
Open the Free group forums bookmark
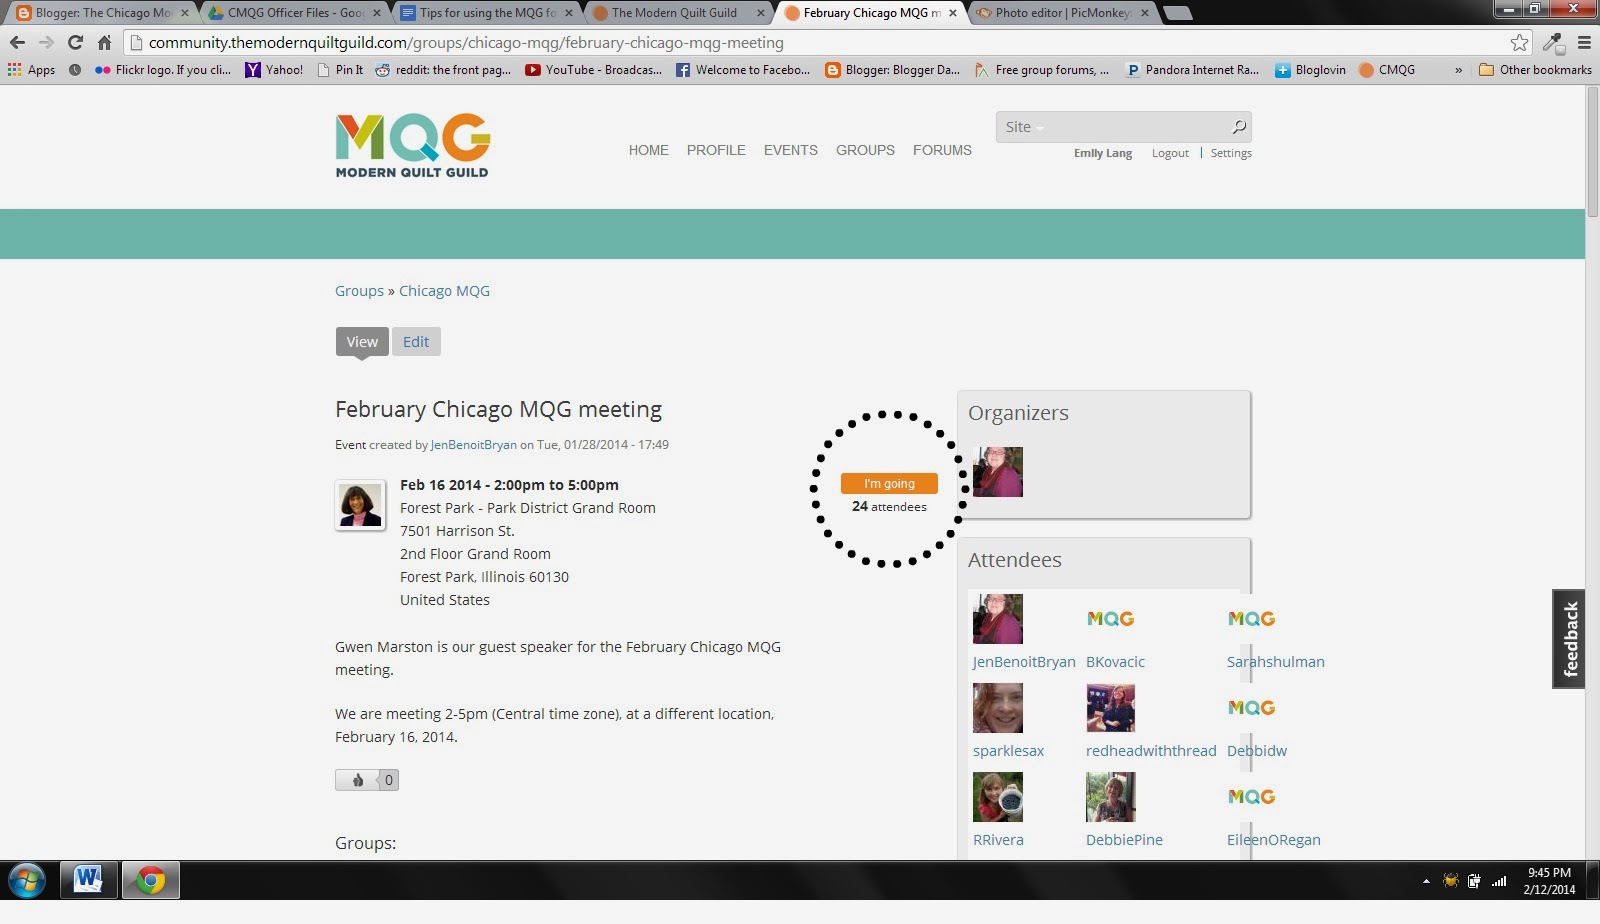pyautogui.click(x=1042, y=70)
